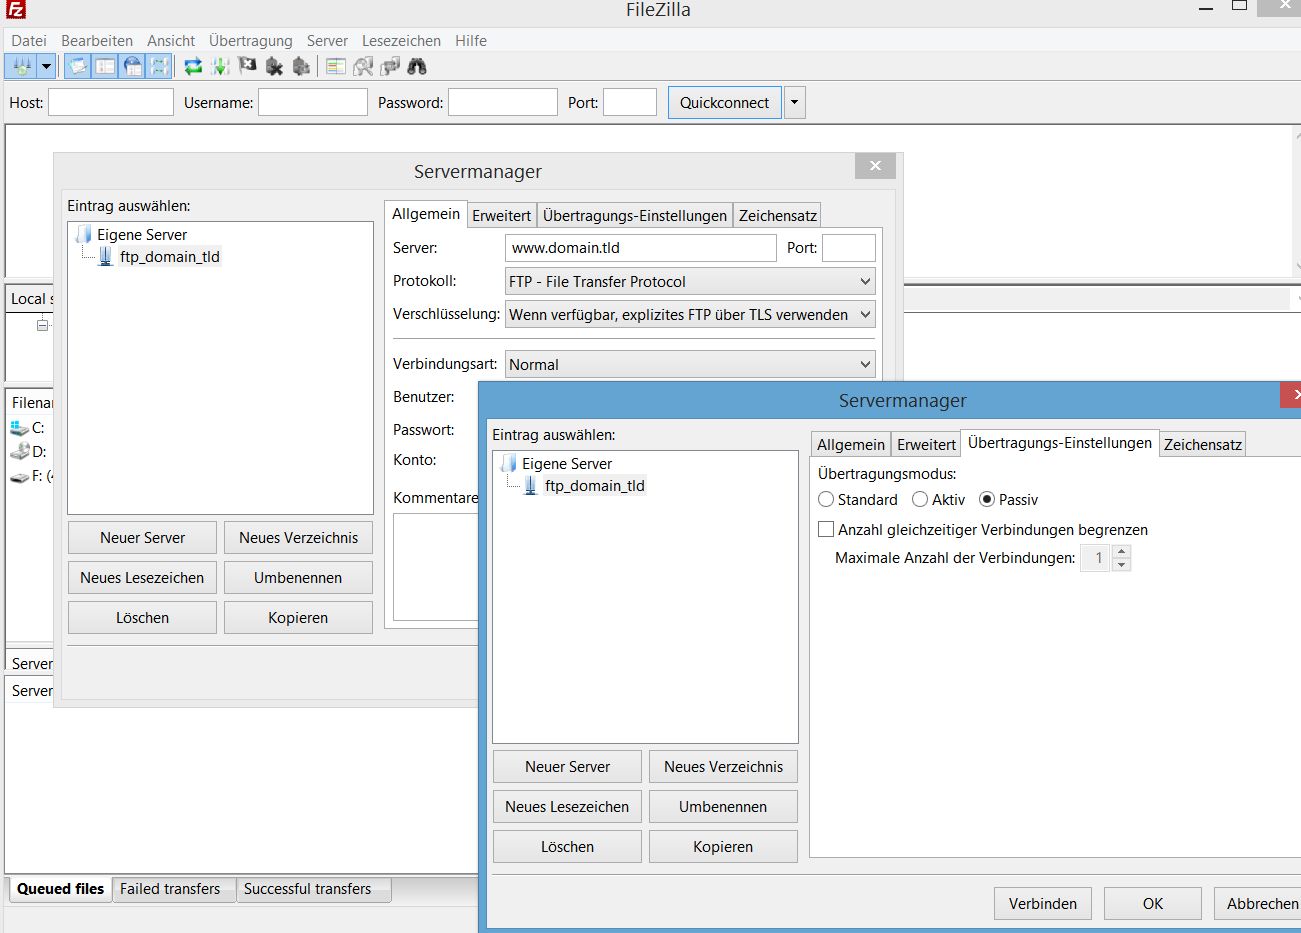Screen dimensions: 1301x933
Task: Toggle the remote directory tree icon
Action: [132, 67]
